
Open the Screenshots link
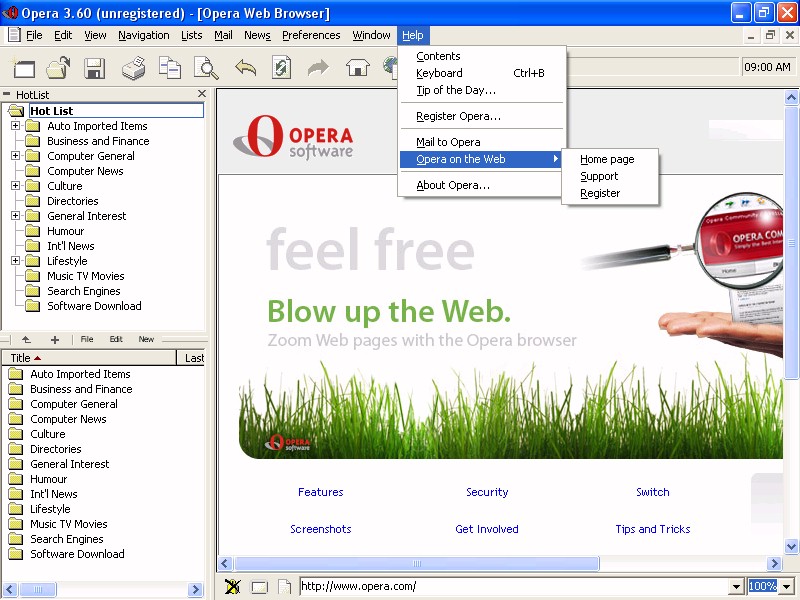[321, 529]
